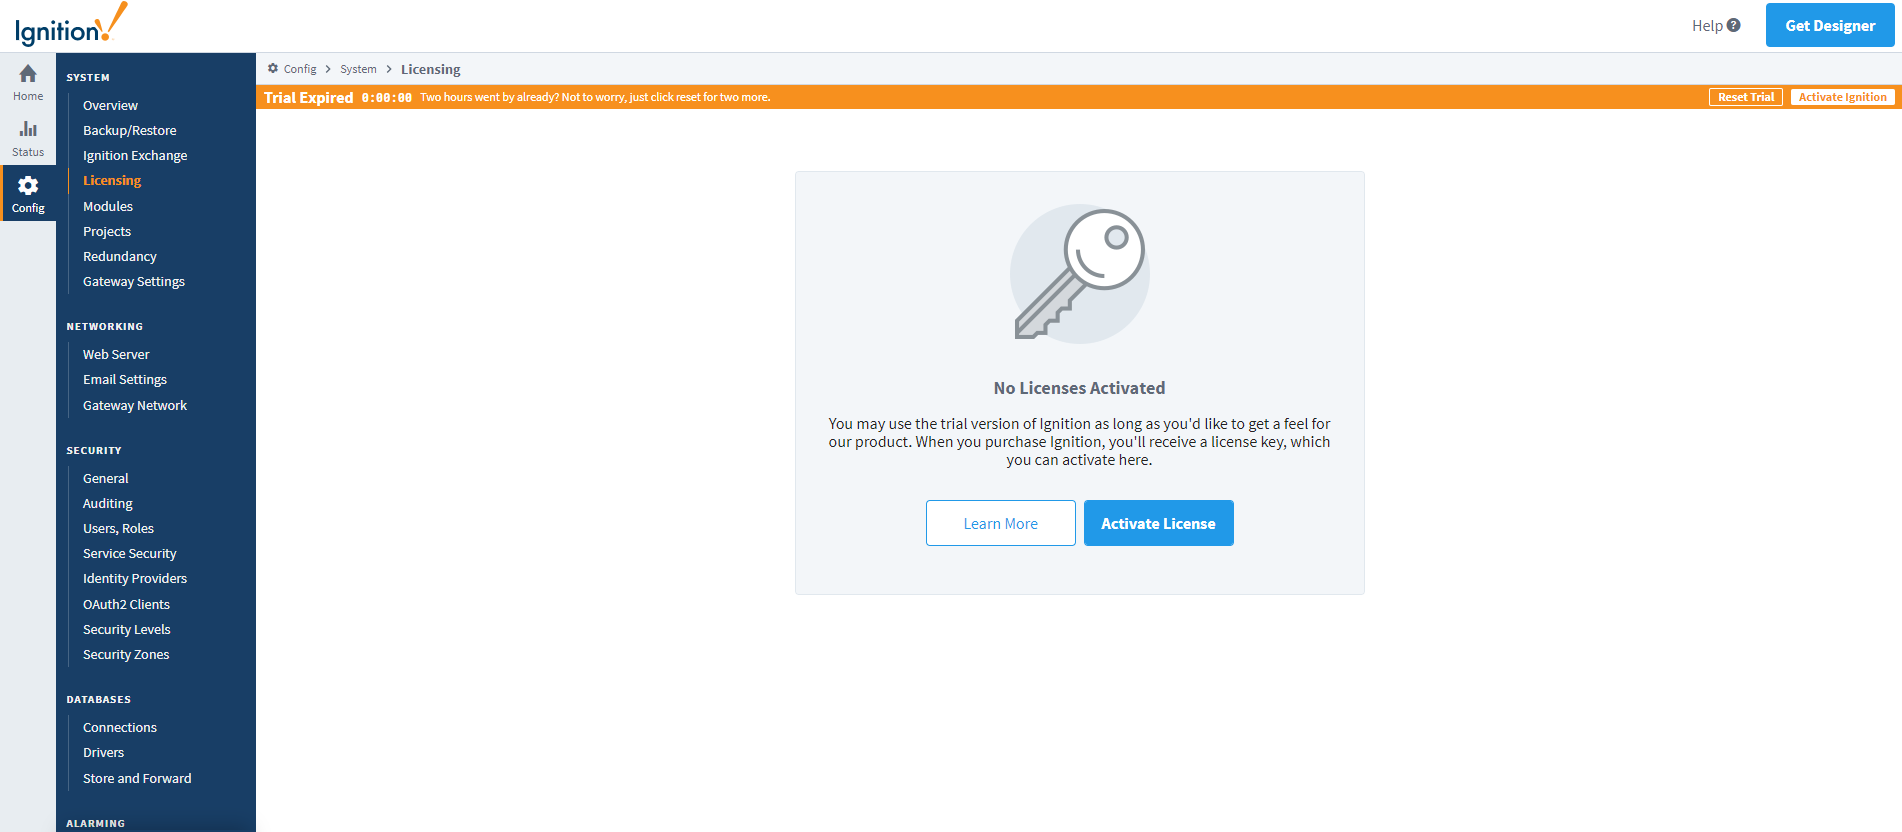Image resolution: width=1902 pixels, height=832 pixels.
Task: Open Ignition Exchange in the sidebar
Action: pos(135,155)
